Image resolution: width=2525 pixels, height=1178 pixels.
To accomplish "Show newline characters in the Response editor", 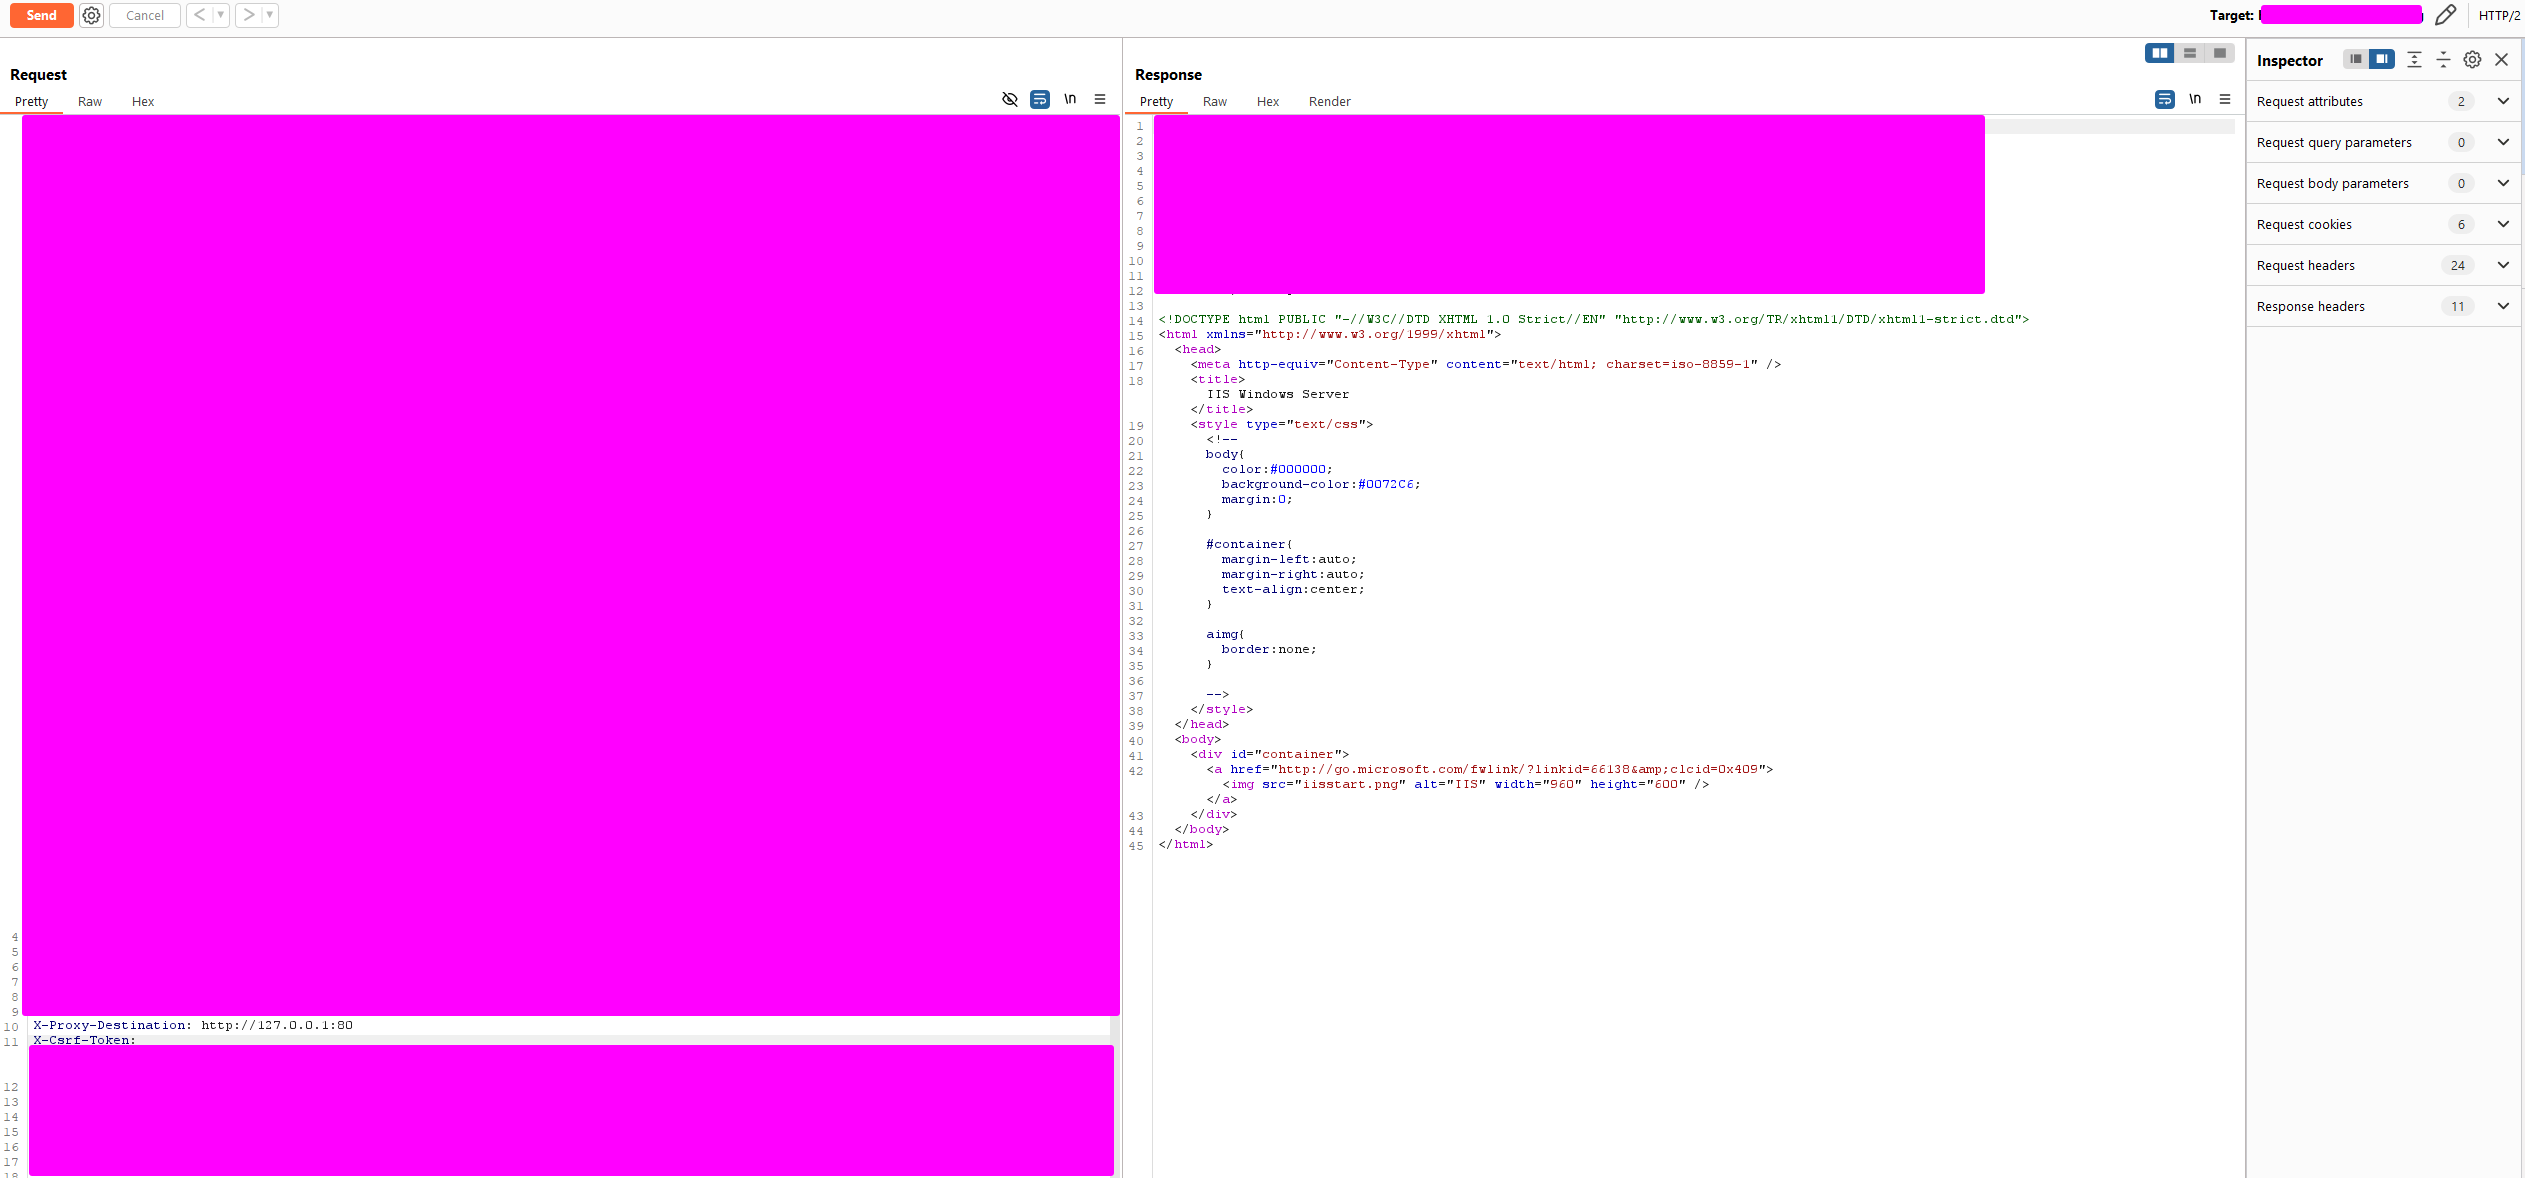I will (2194, 99).
